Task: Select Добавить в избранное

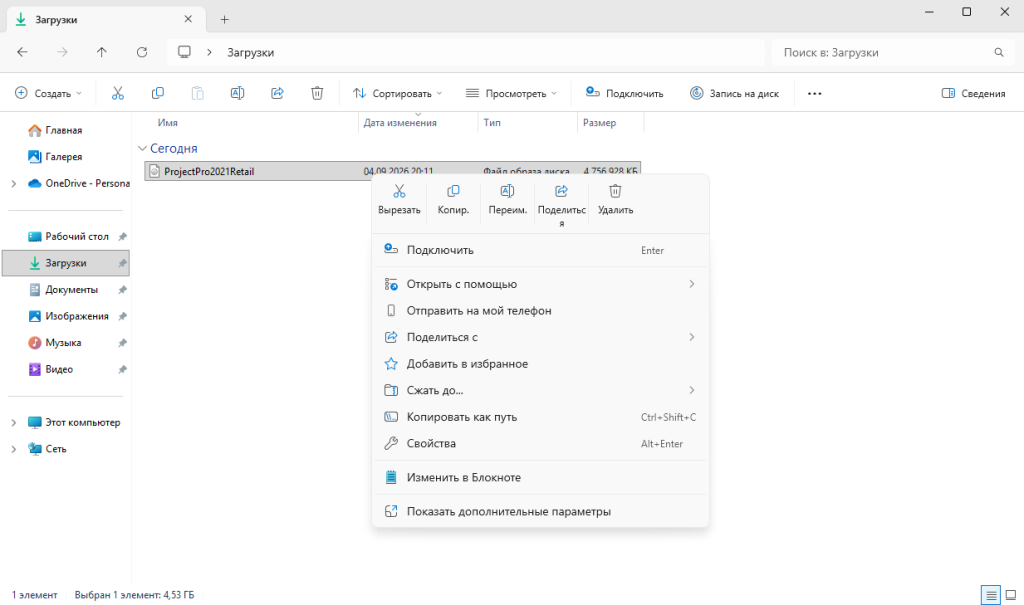Action: pos(540,364)
